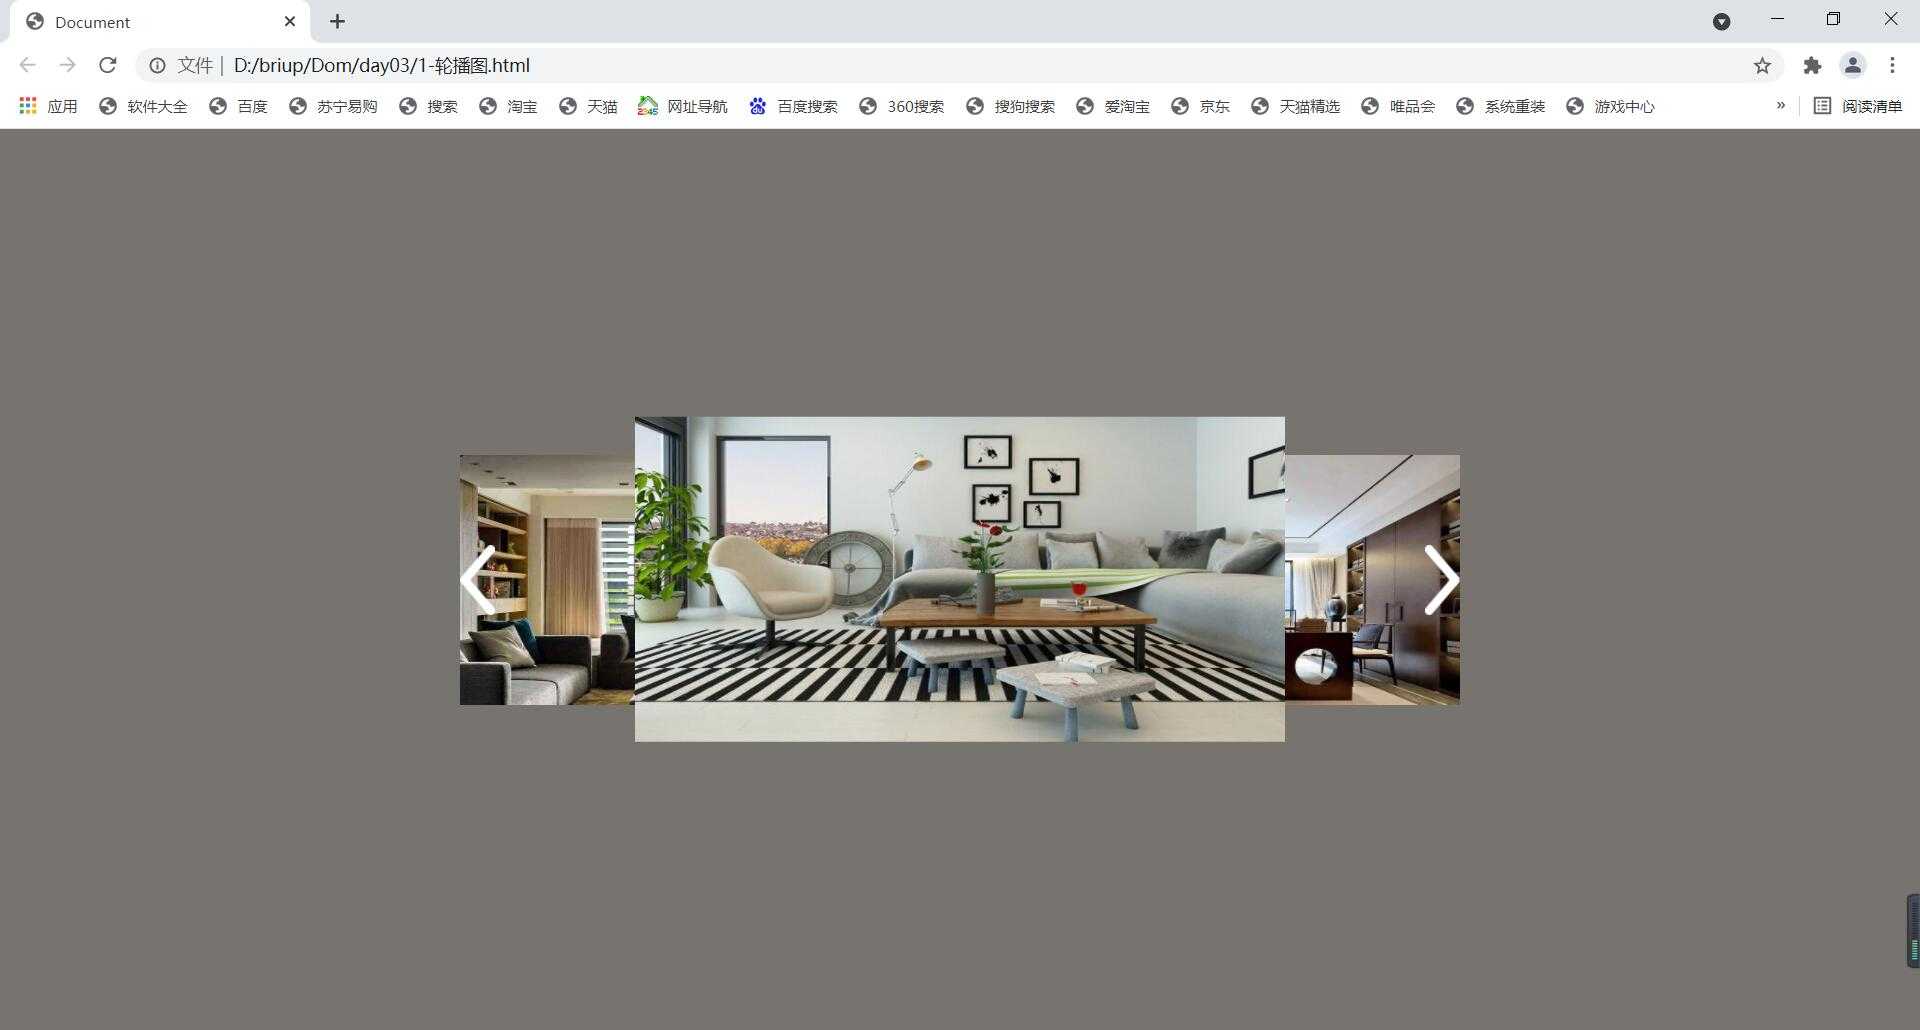Open the 爱淘宝 bookmark

(x=1113, y=106)
